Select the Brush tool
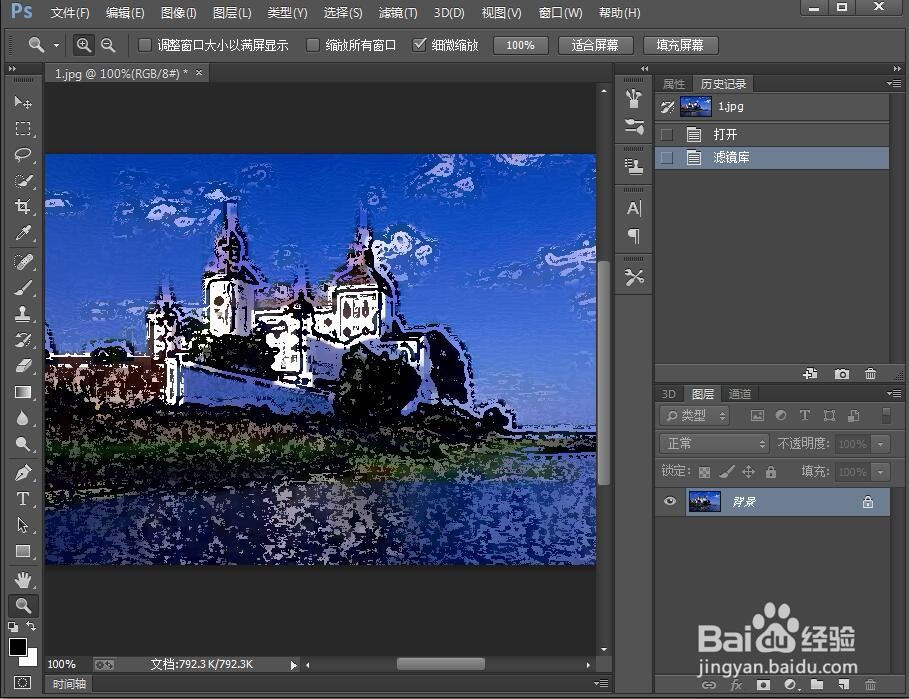The height and width of the screenshot is (699, 909). [x=23, y=288]
